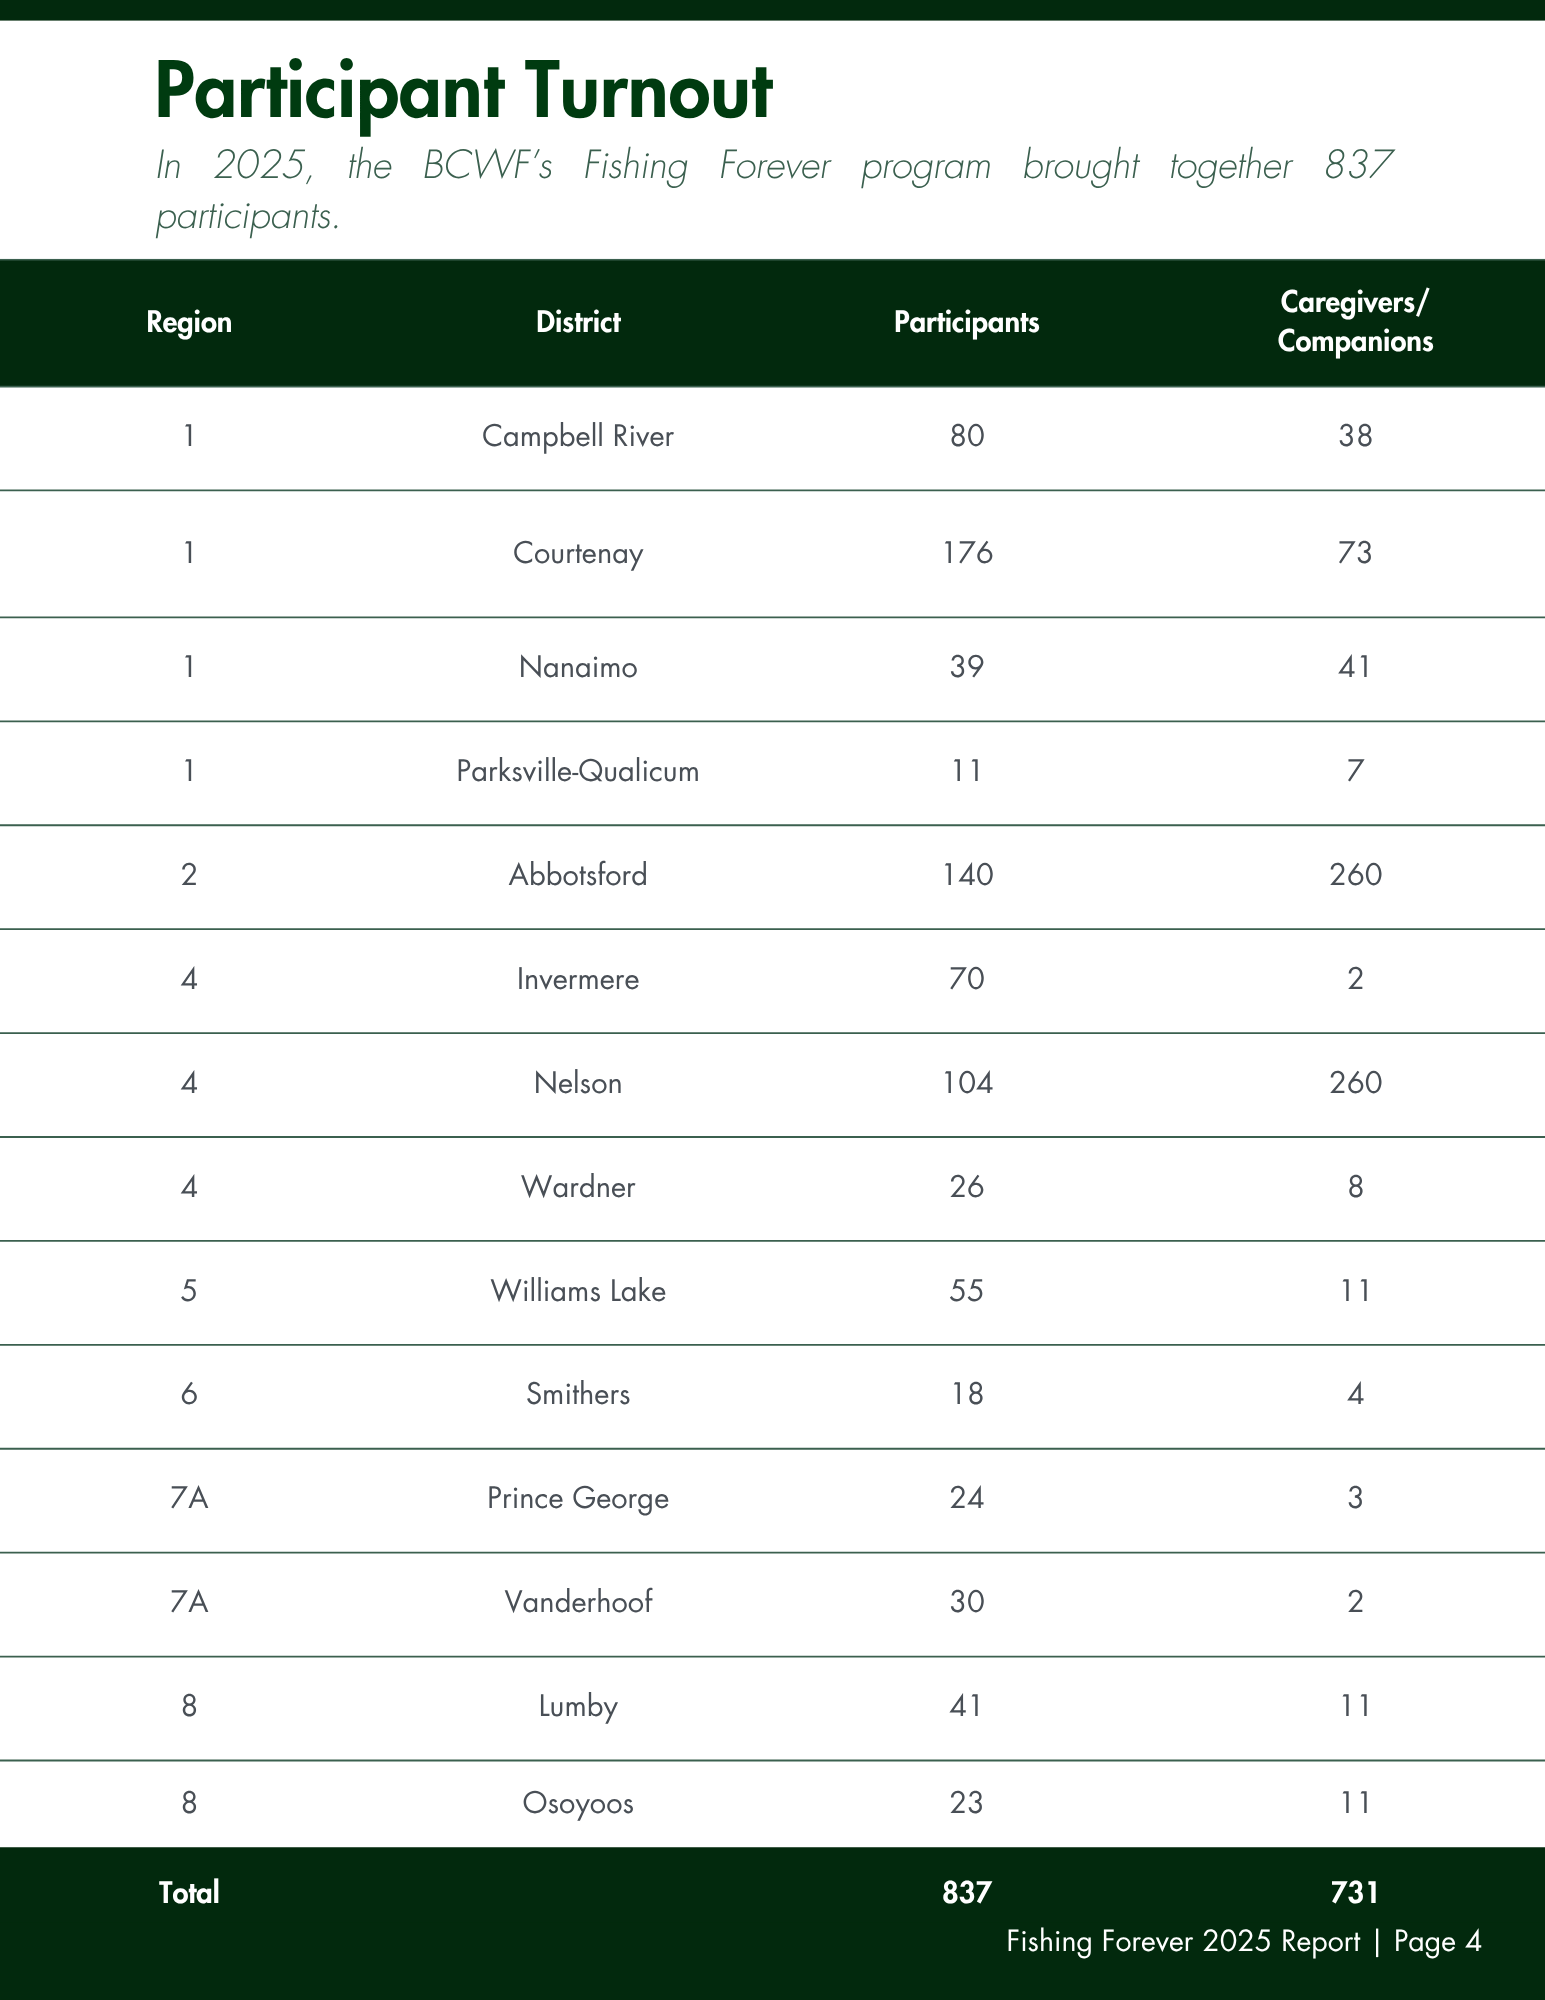
Task: Click the total participants value 837
Action: (x=966, y=1892)
